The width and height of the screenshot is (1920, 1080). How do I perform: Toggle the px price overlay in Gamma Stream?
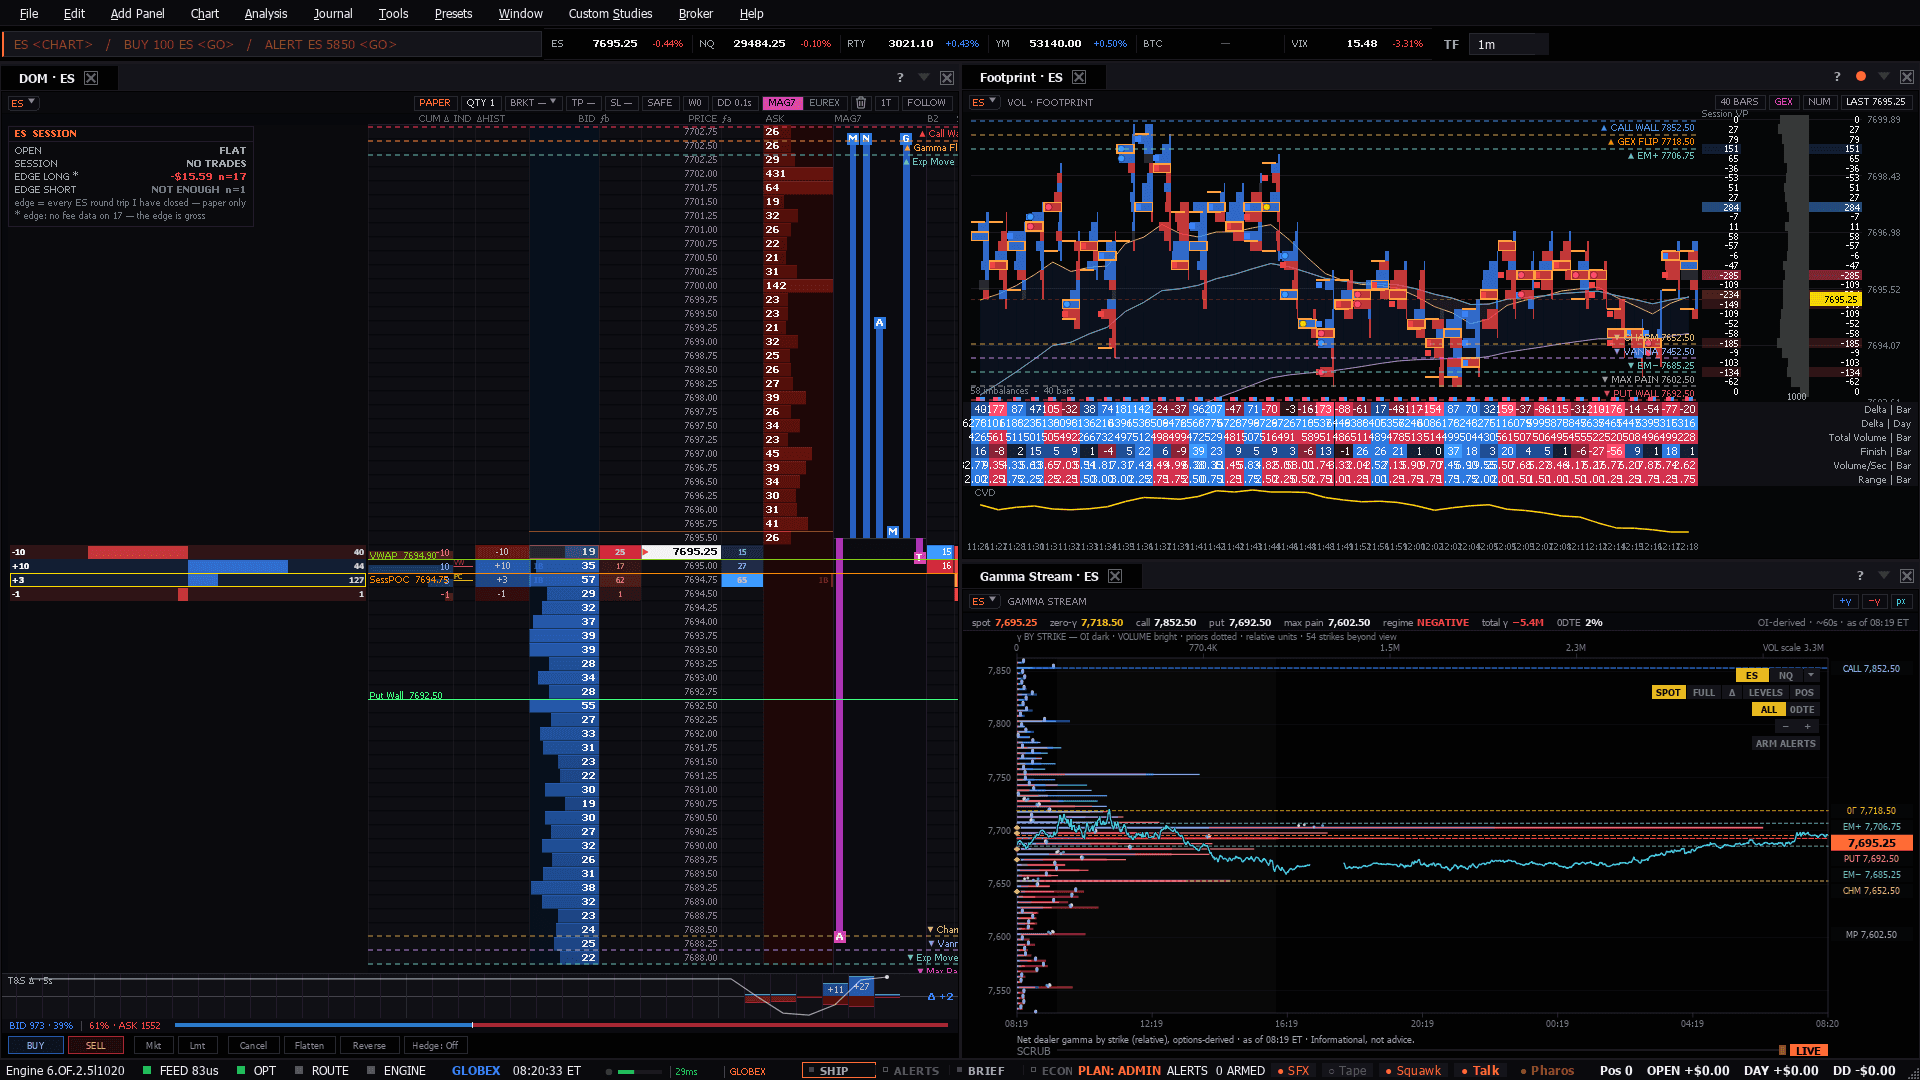click(x=1900, y=602)
